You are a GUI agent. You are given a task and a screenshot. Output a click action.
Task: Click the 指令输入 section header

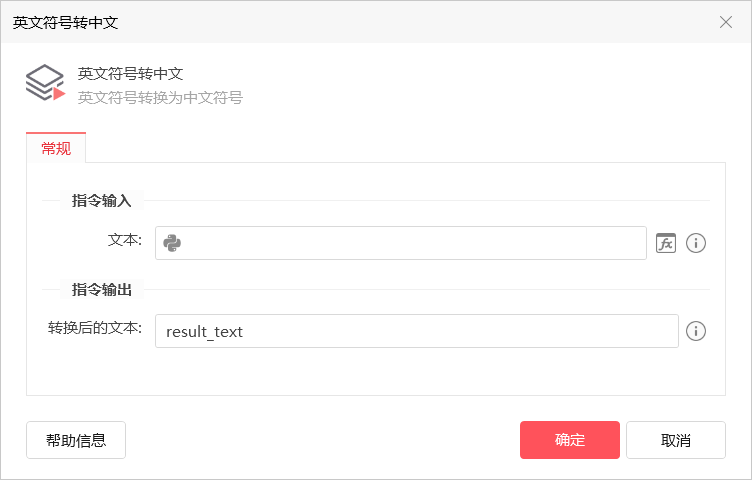tap(102, 200)
